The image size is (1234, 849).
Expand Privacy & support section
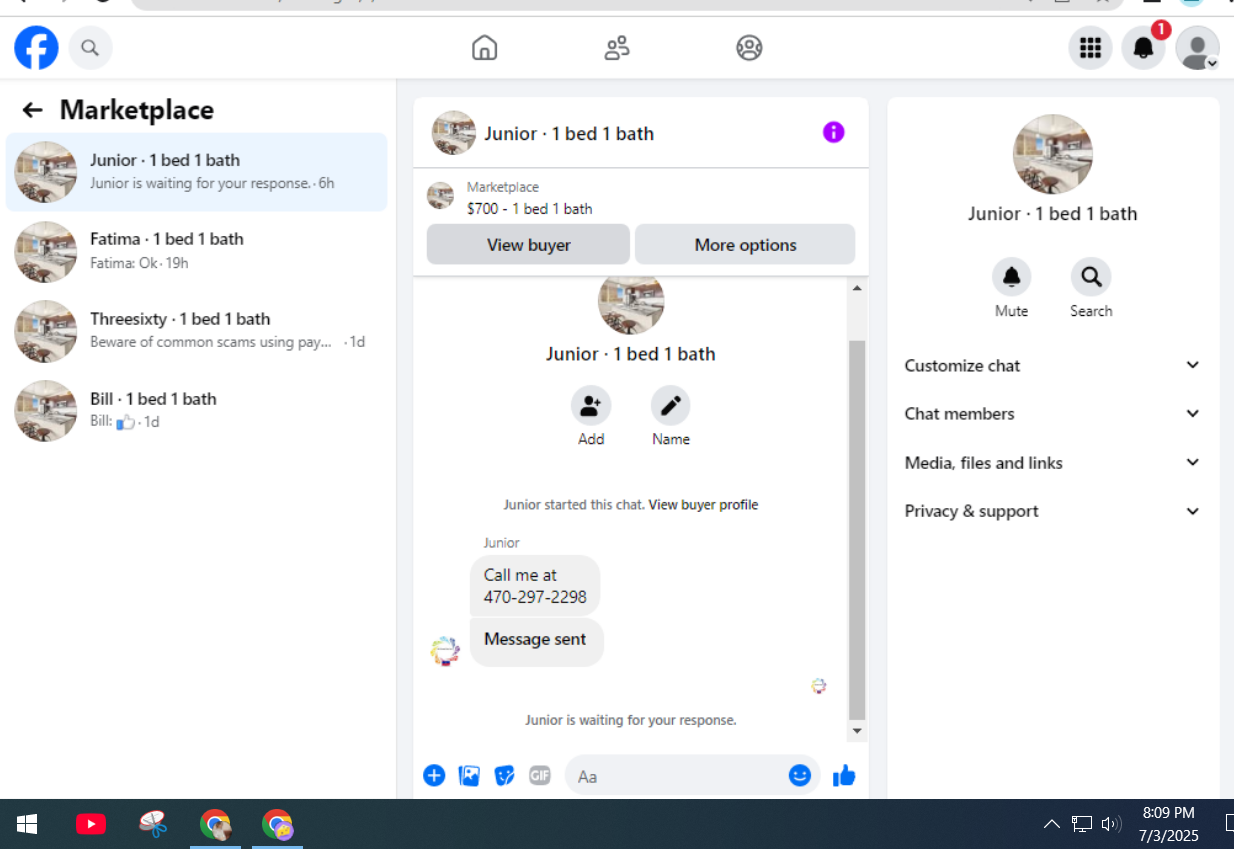click(1052, 511)
